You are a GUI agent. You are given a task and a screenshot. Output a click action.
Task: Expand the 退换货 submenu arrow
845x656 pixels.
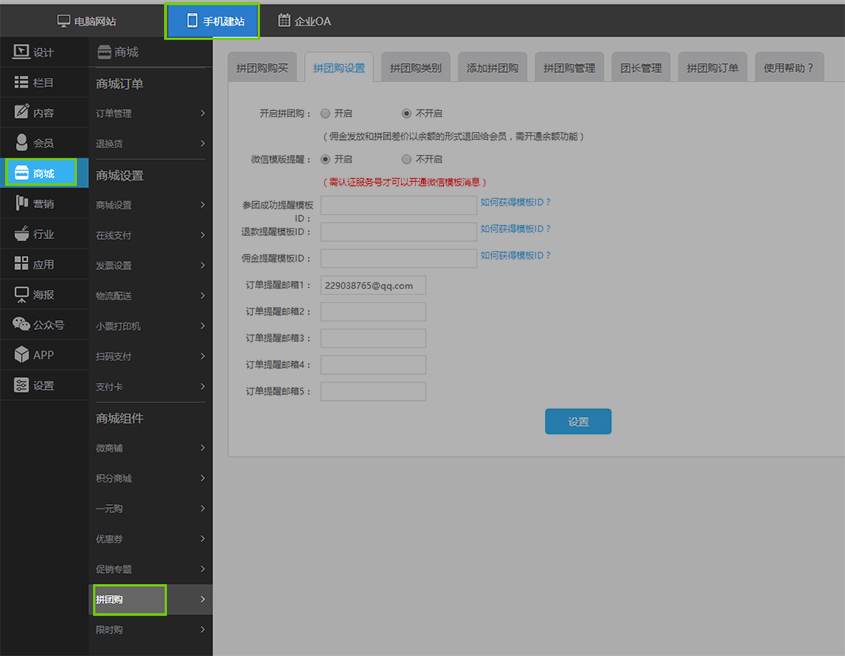tap(203, 143)
